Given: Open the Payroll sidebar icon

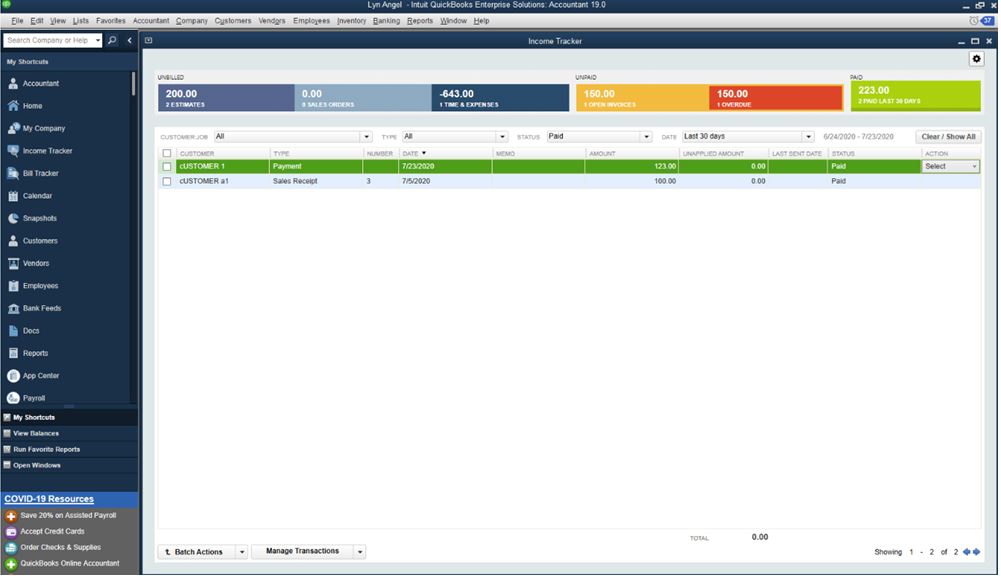Looking at the screenshot, I should click(x=13, y=398).
